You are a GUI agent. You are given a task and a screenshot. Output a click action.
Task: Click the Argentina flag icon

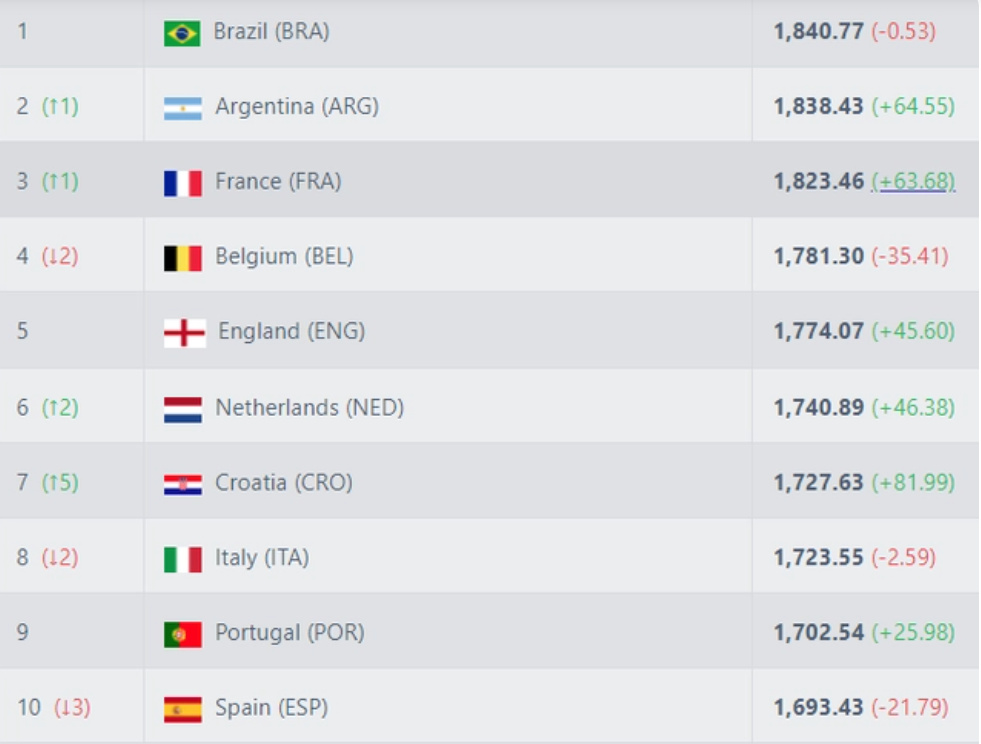coord(183,108)
